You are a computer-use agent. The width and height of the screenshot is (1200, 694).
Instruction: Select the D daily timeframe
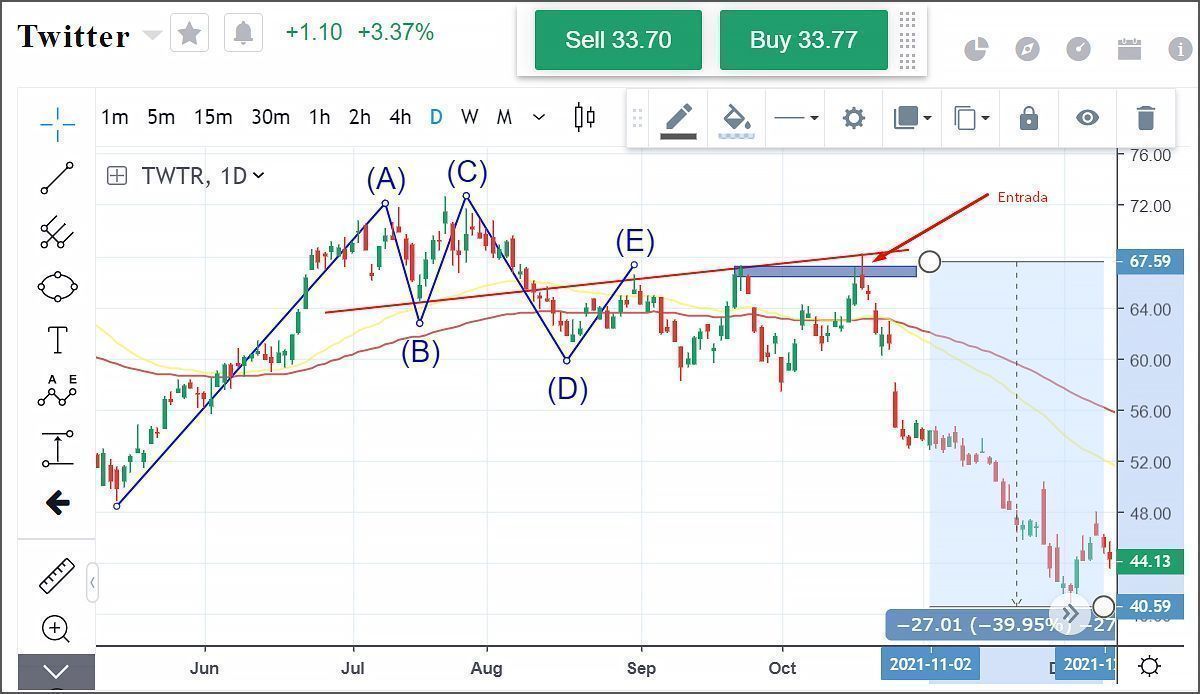tap(436, 117)
